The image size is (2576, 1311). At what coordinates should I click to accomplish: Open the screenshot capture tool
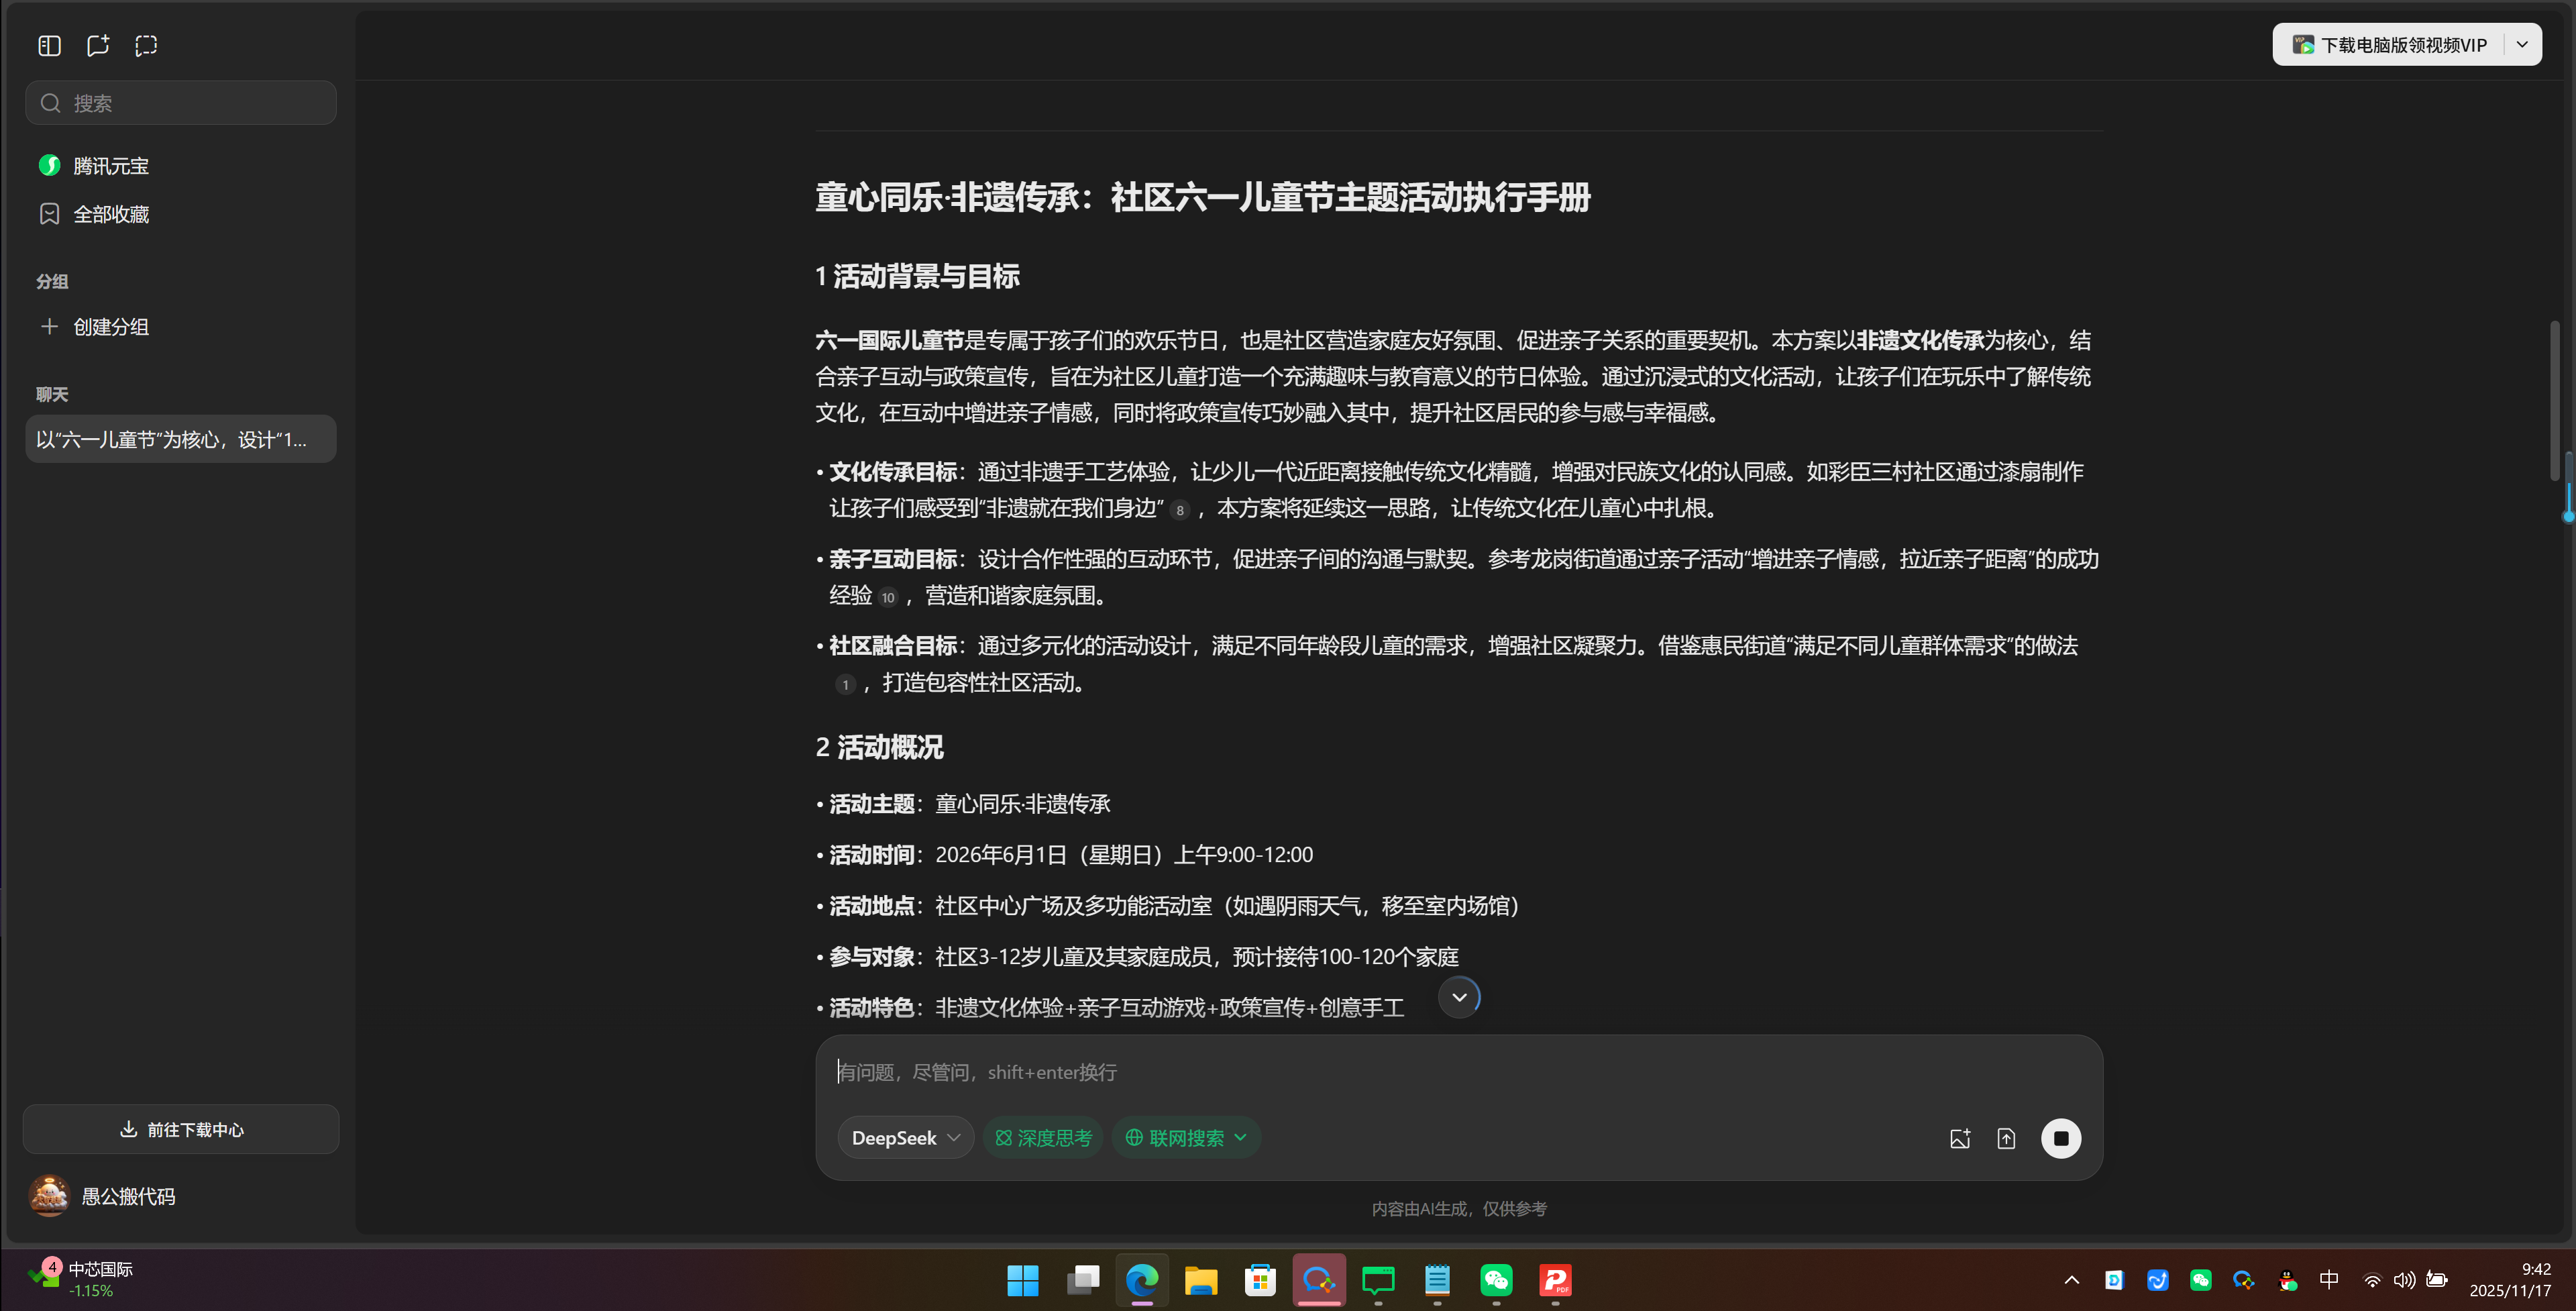pos(146,45)
